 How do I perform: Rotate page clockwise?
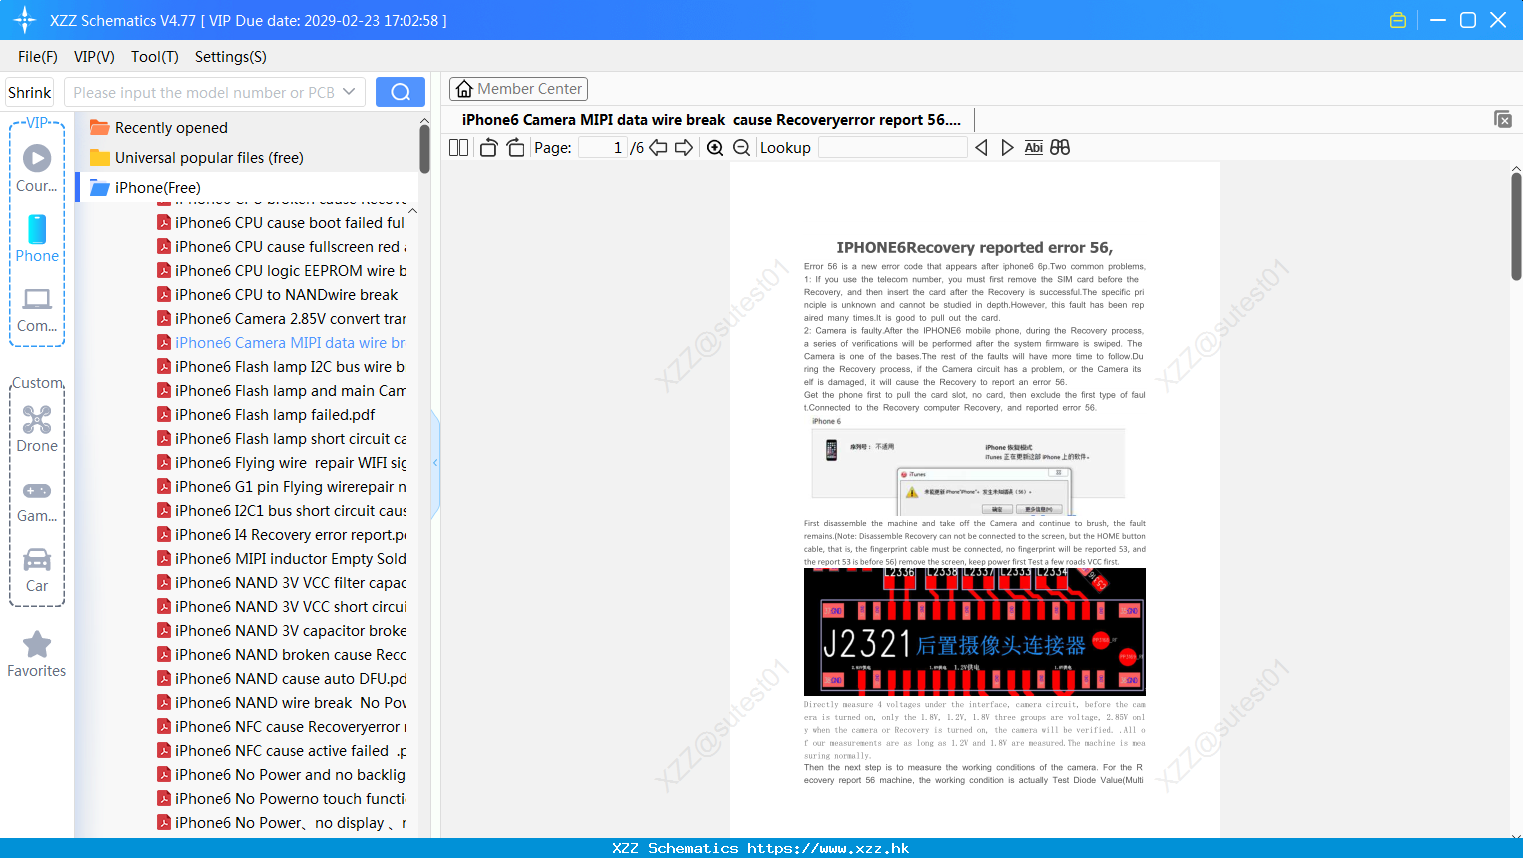515,148
